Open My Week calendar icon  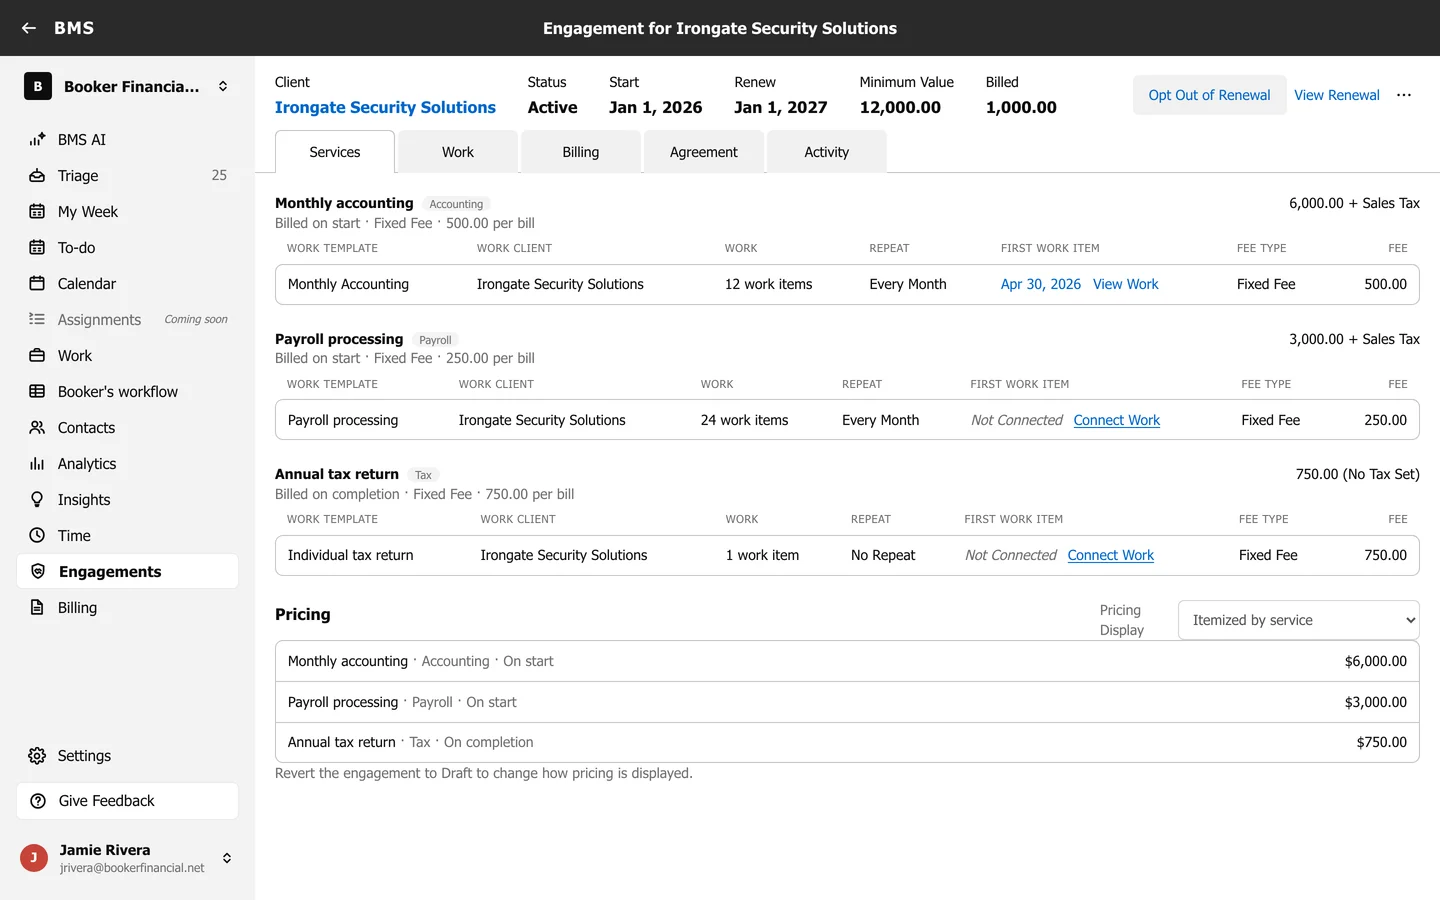click(x=37, y=212)
